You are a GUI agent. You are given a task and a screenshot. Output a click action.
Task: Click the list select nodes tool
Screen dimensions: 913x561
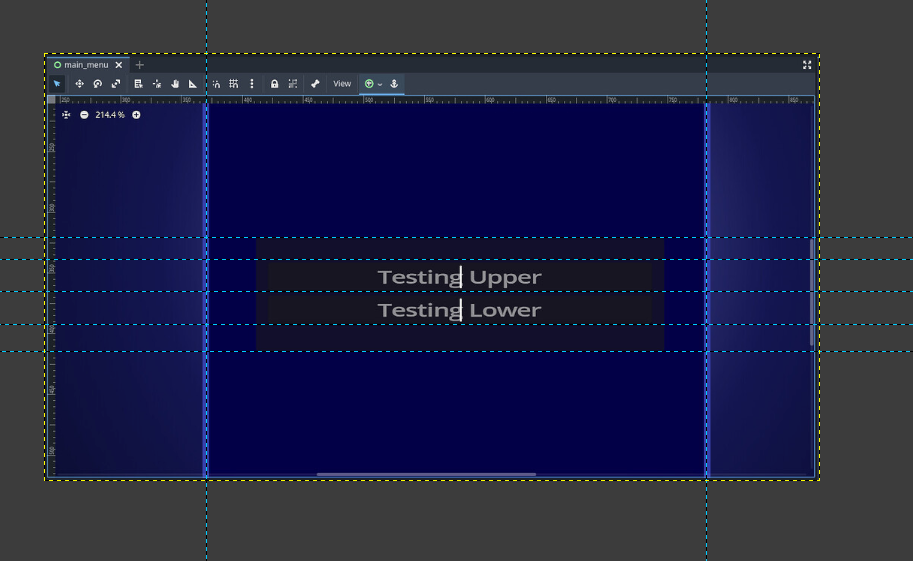tap(138, 84)
